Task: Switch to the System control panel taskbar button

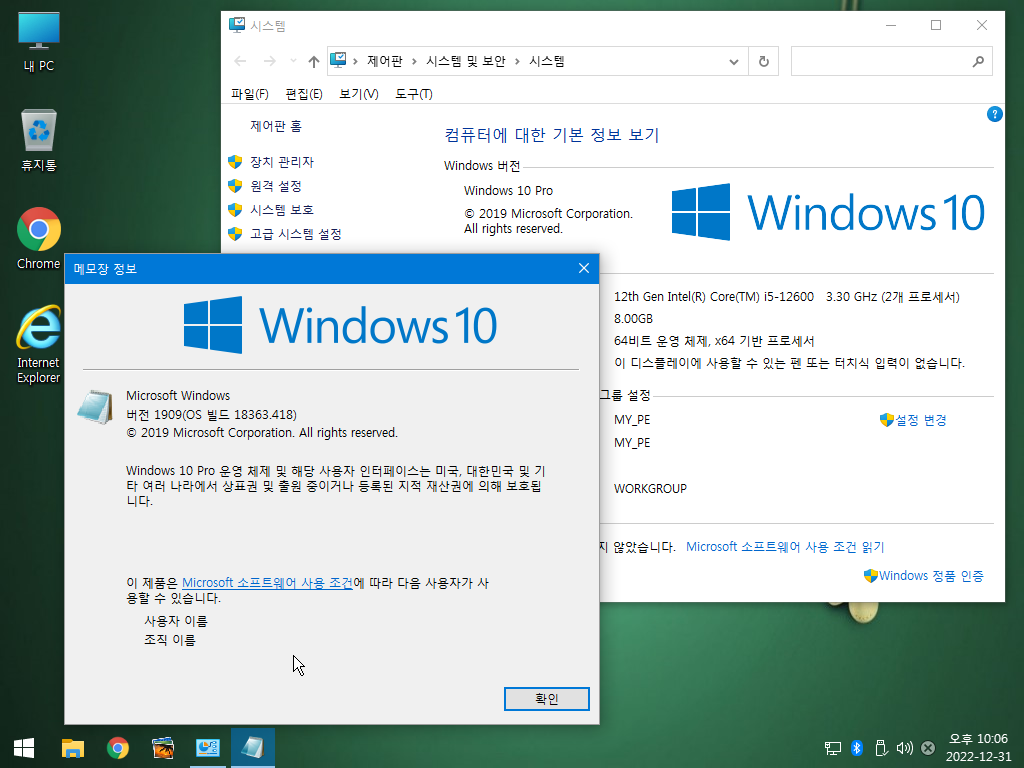Action: pos(208,748)
